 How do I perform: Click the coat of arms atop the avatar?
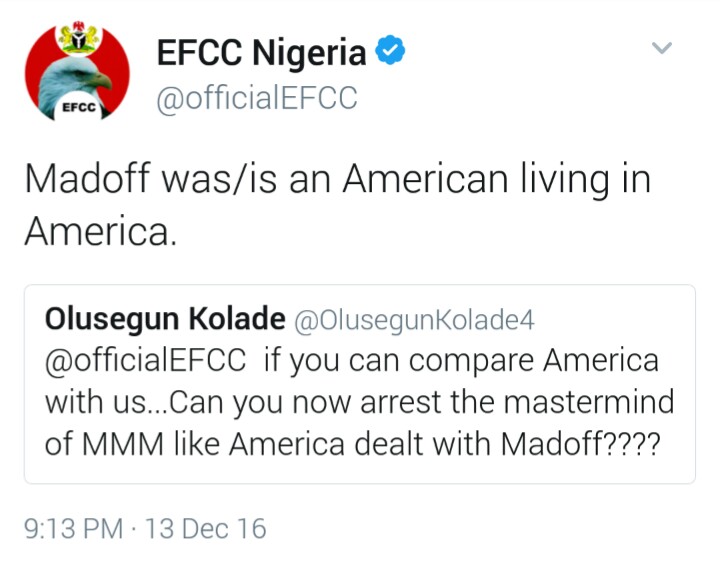[76, 38]
